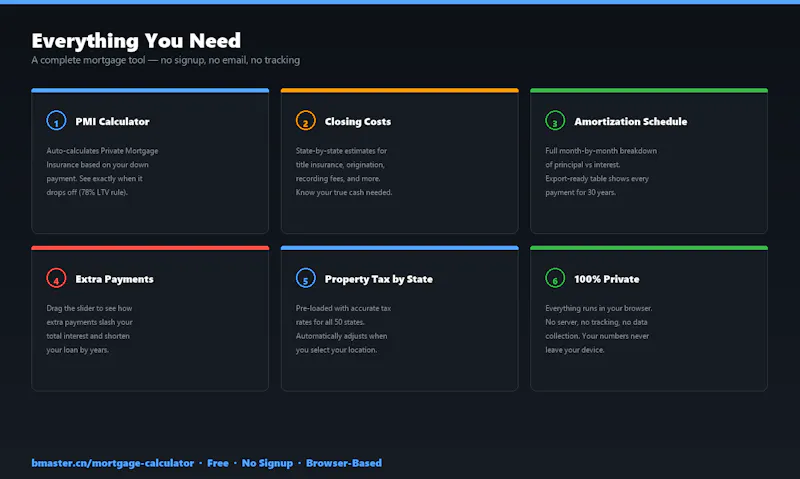Click the green circled number 6 icon
Viewport: 800px width, 479px height.
[555, 279]
